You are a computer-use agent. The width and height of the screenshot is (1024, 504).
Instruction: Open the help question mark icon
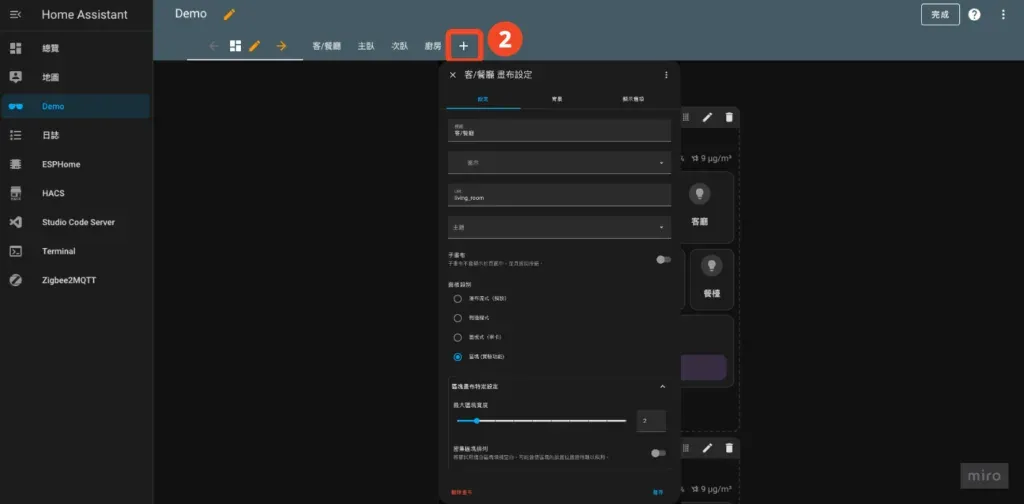(x=974, y=15)
